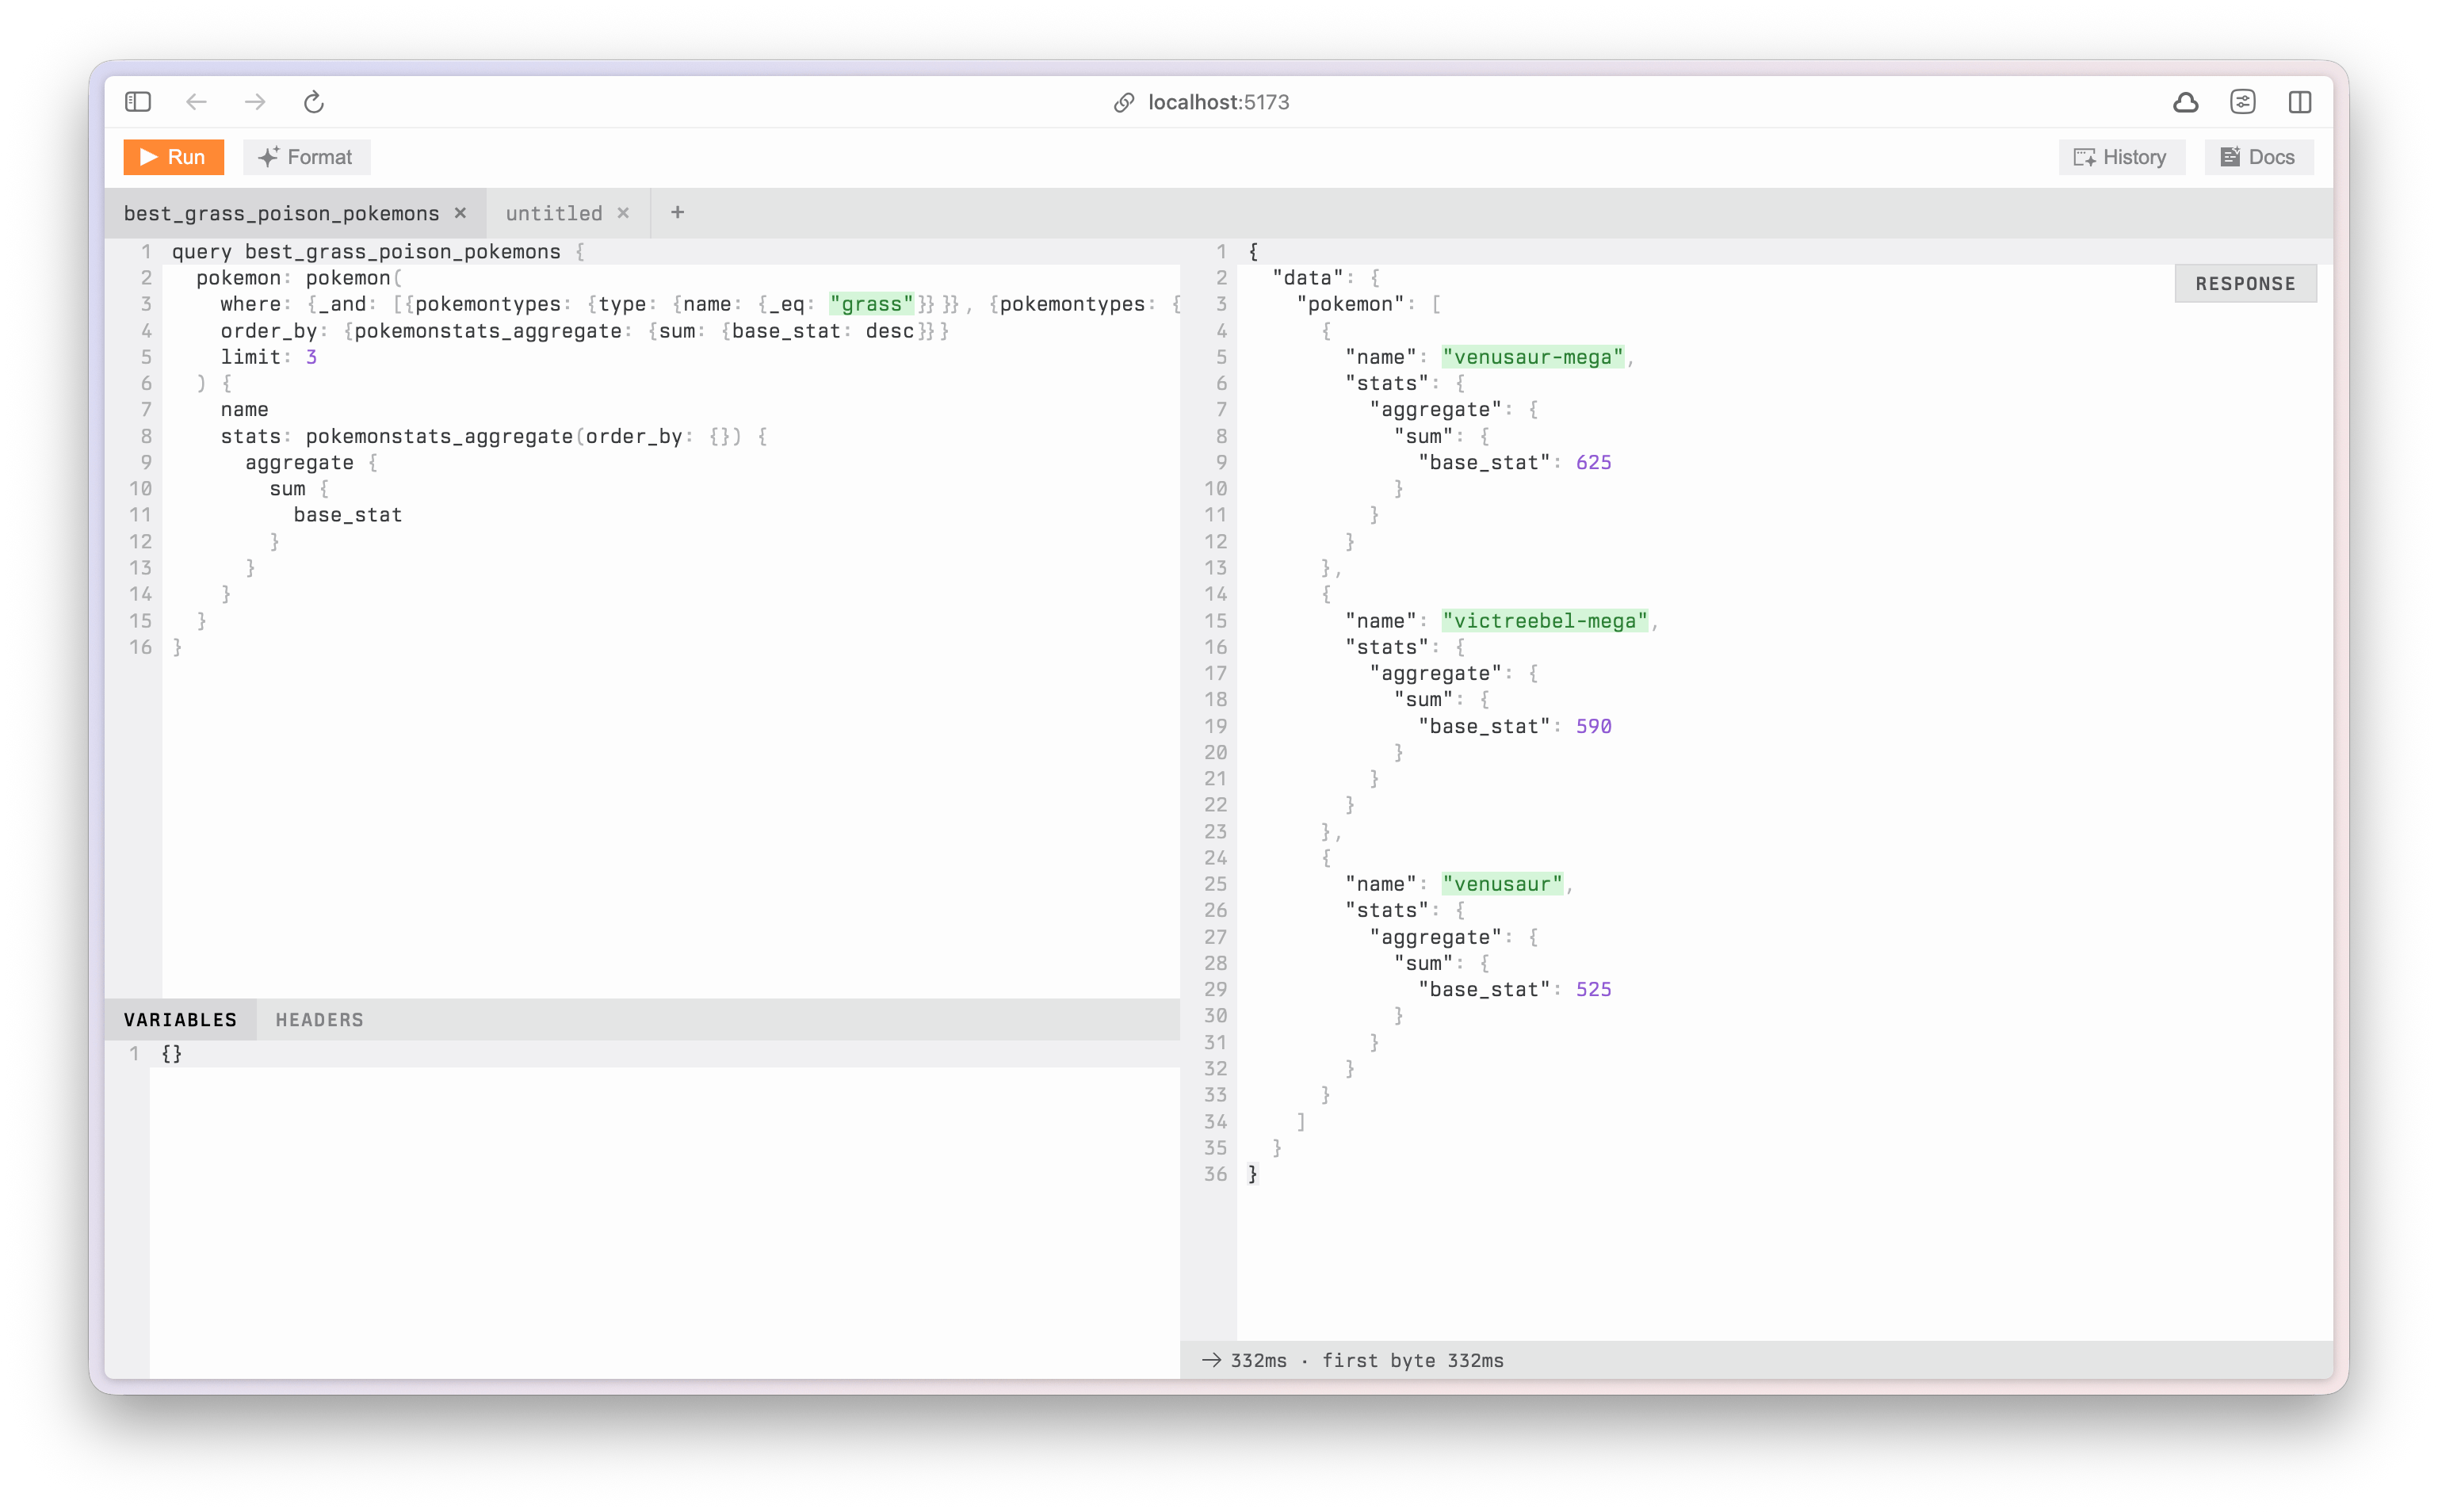Go forward using the right arrow icon
This screenshot has width=2438, height=1512.
click(255, 102)
